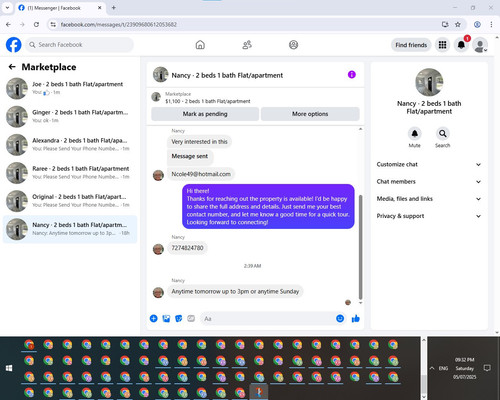Expand the Privacy & support section
This screenshot has width=500, height=400.
(x=429, y=216)
